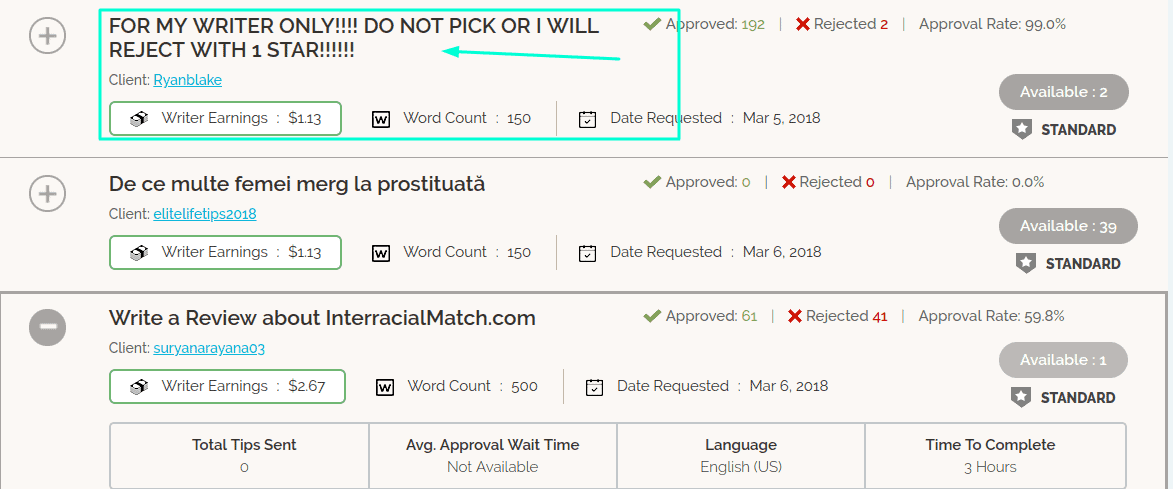The width and height of the screenshot is (1173, 489).
Task: Click the 'Available : 1' button
Action: [1063, 360]
